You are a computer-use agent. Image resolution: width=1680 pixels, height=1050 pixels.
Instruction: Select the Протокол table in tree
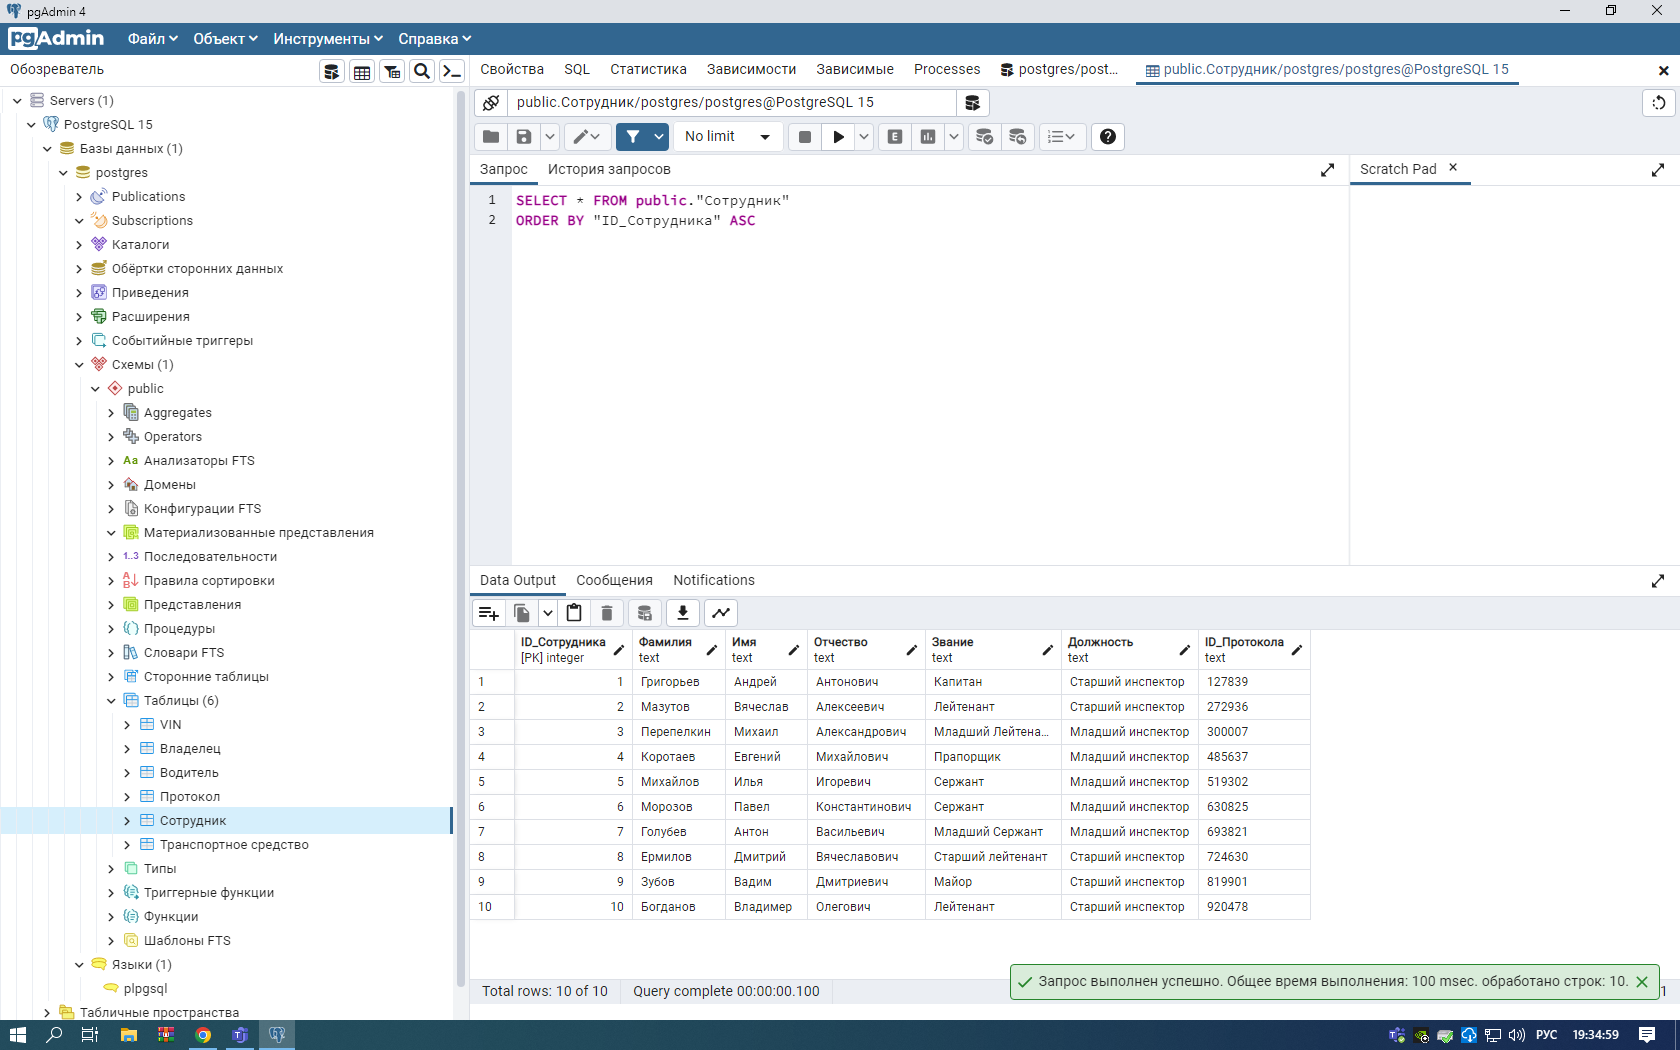(x=190, y=797)
